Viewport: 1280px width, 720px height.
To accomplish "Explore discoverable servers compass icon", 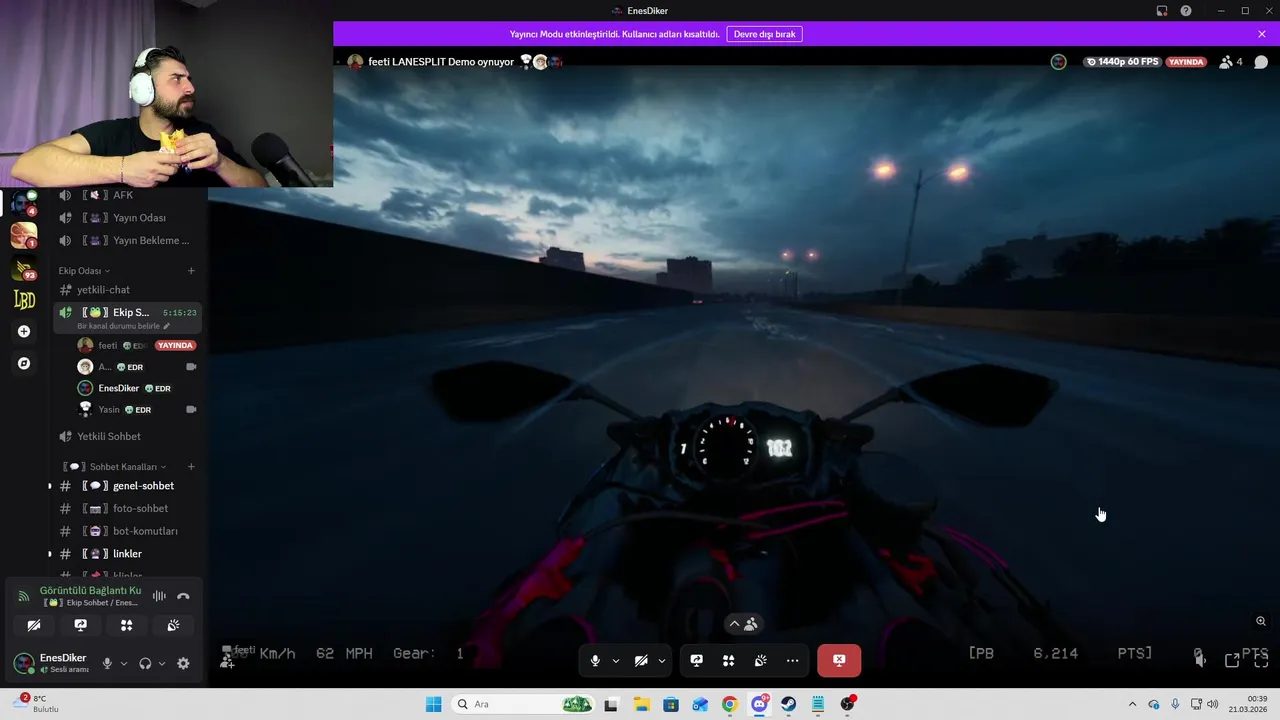I will coord(24,363).
